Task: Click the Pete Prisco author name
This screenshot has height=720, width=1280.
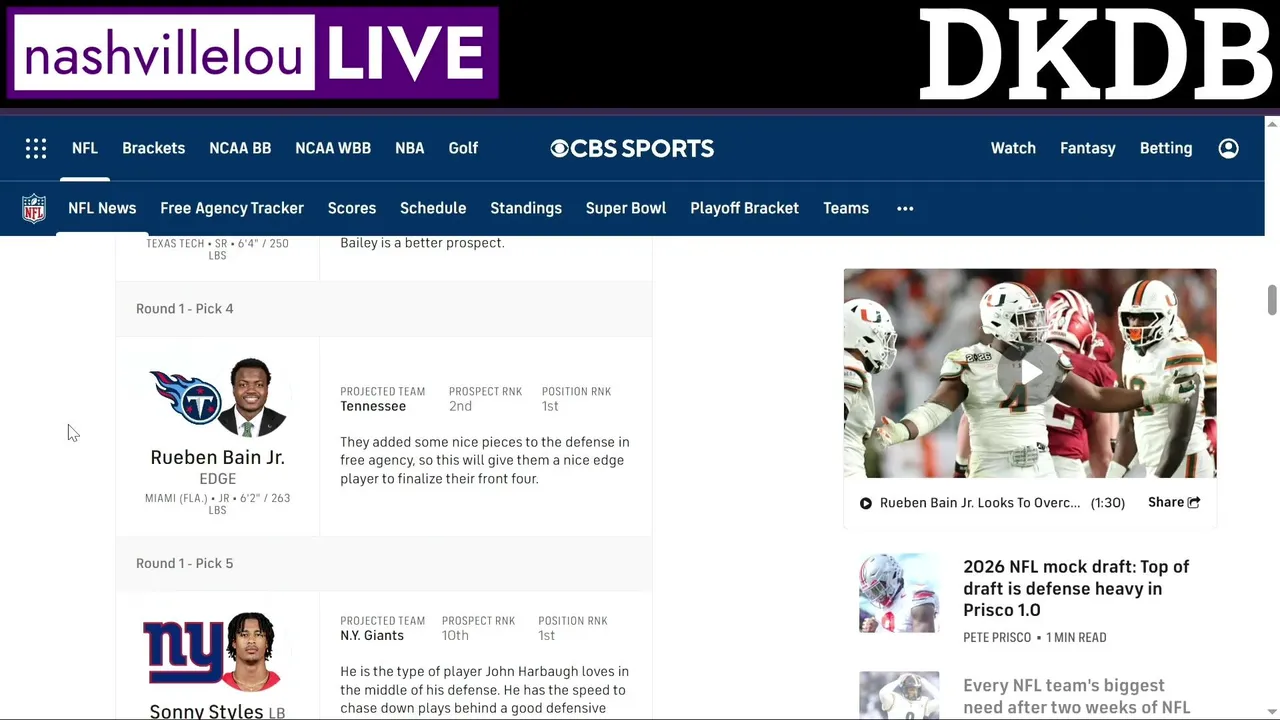Action: coord(997,638)
